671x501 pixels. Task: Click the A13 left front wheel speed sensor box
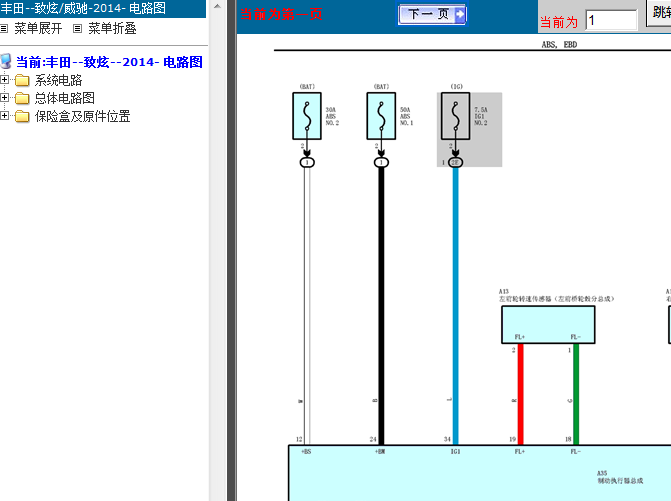coord(548,324)
